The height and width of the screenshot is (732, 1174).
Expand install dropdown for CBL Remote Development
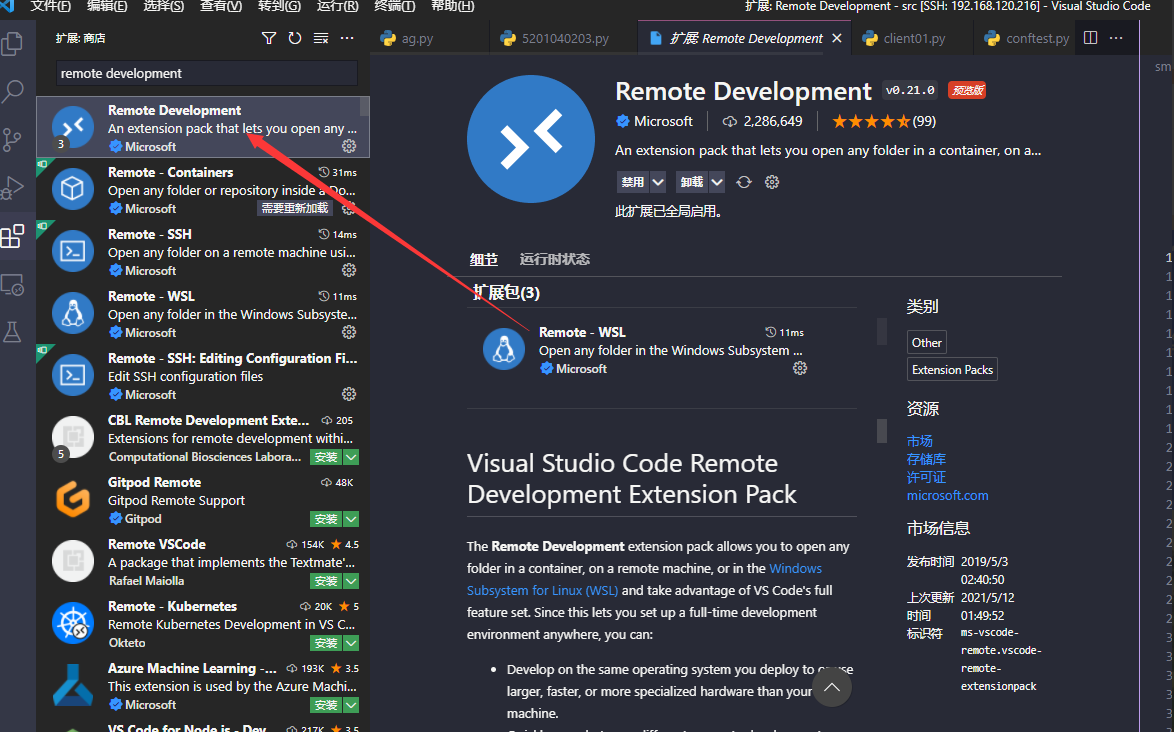tap(351, 457)
